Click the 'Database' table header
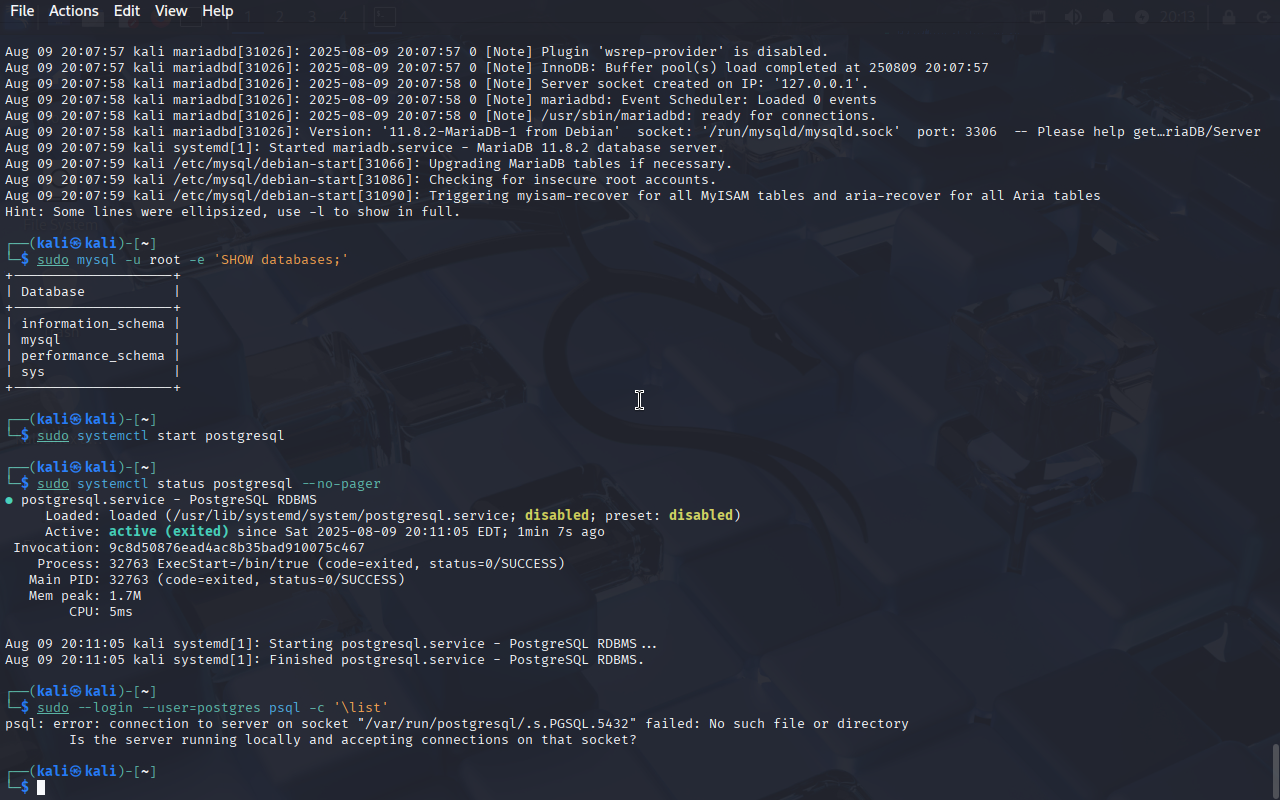 [x=53, y=292]
